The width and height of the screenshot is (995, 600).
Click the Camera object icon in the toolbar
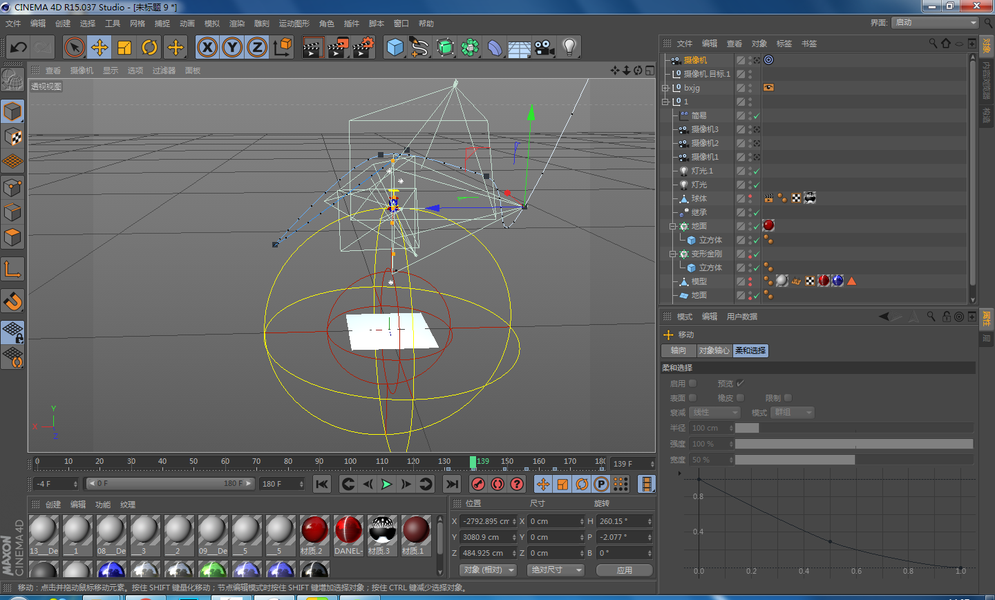coord(544,47)
